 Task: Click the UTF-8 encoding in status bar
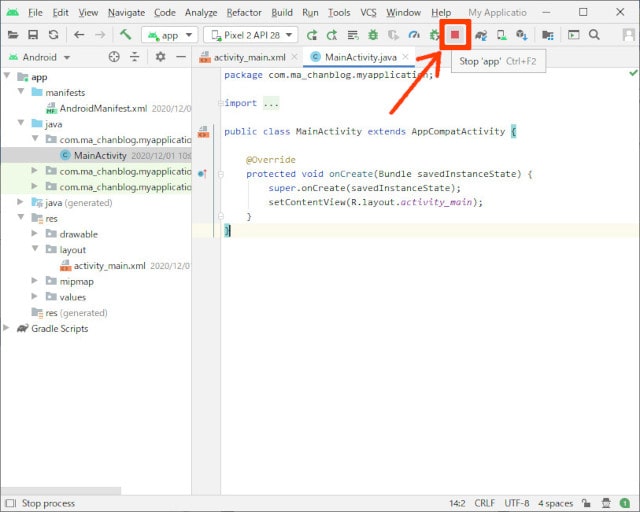[x=517, y=503]
